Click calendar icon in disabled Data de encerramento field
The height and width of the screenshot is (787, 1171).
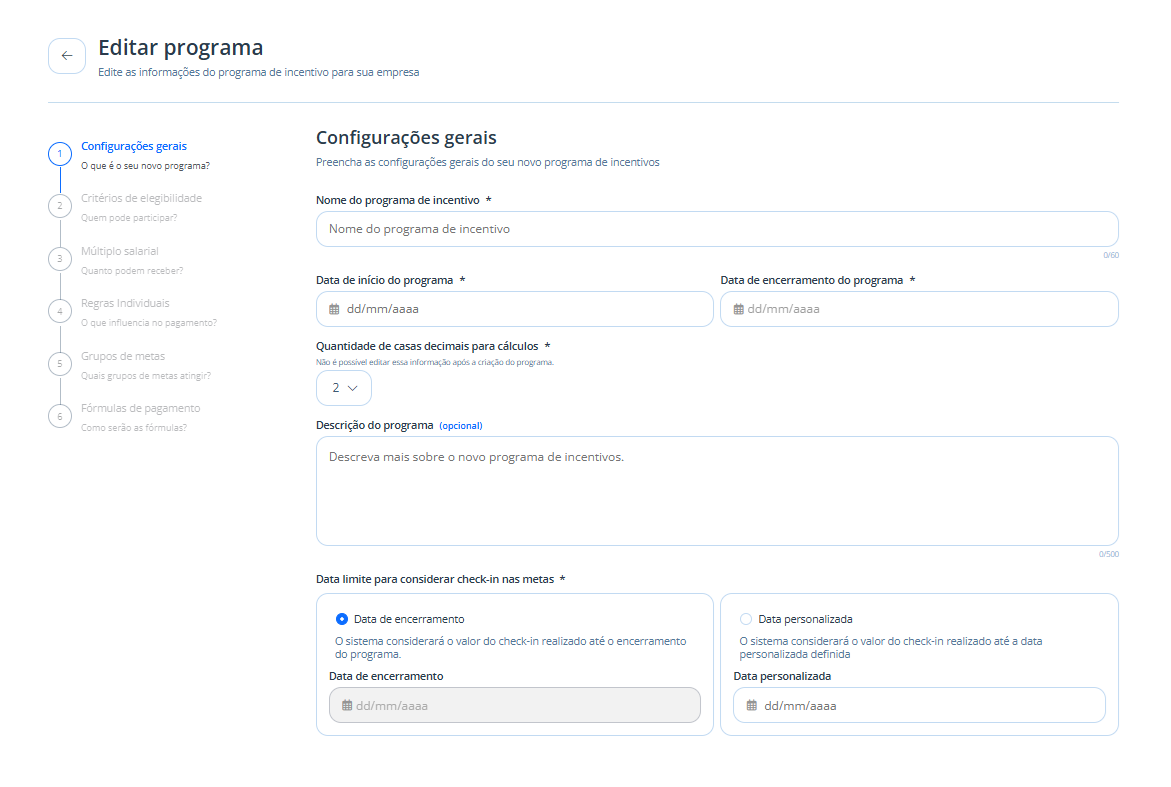click(347, 706)
